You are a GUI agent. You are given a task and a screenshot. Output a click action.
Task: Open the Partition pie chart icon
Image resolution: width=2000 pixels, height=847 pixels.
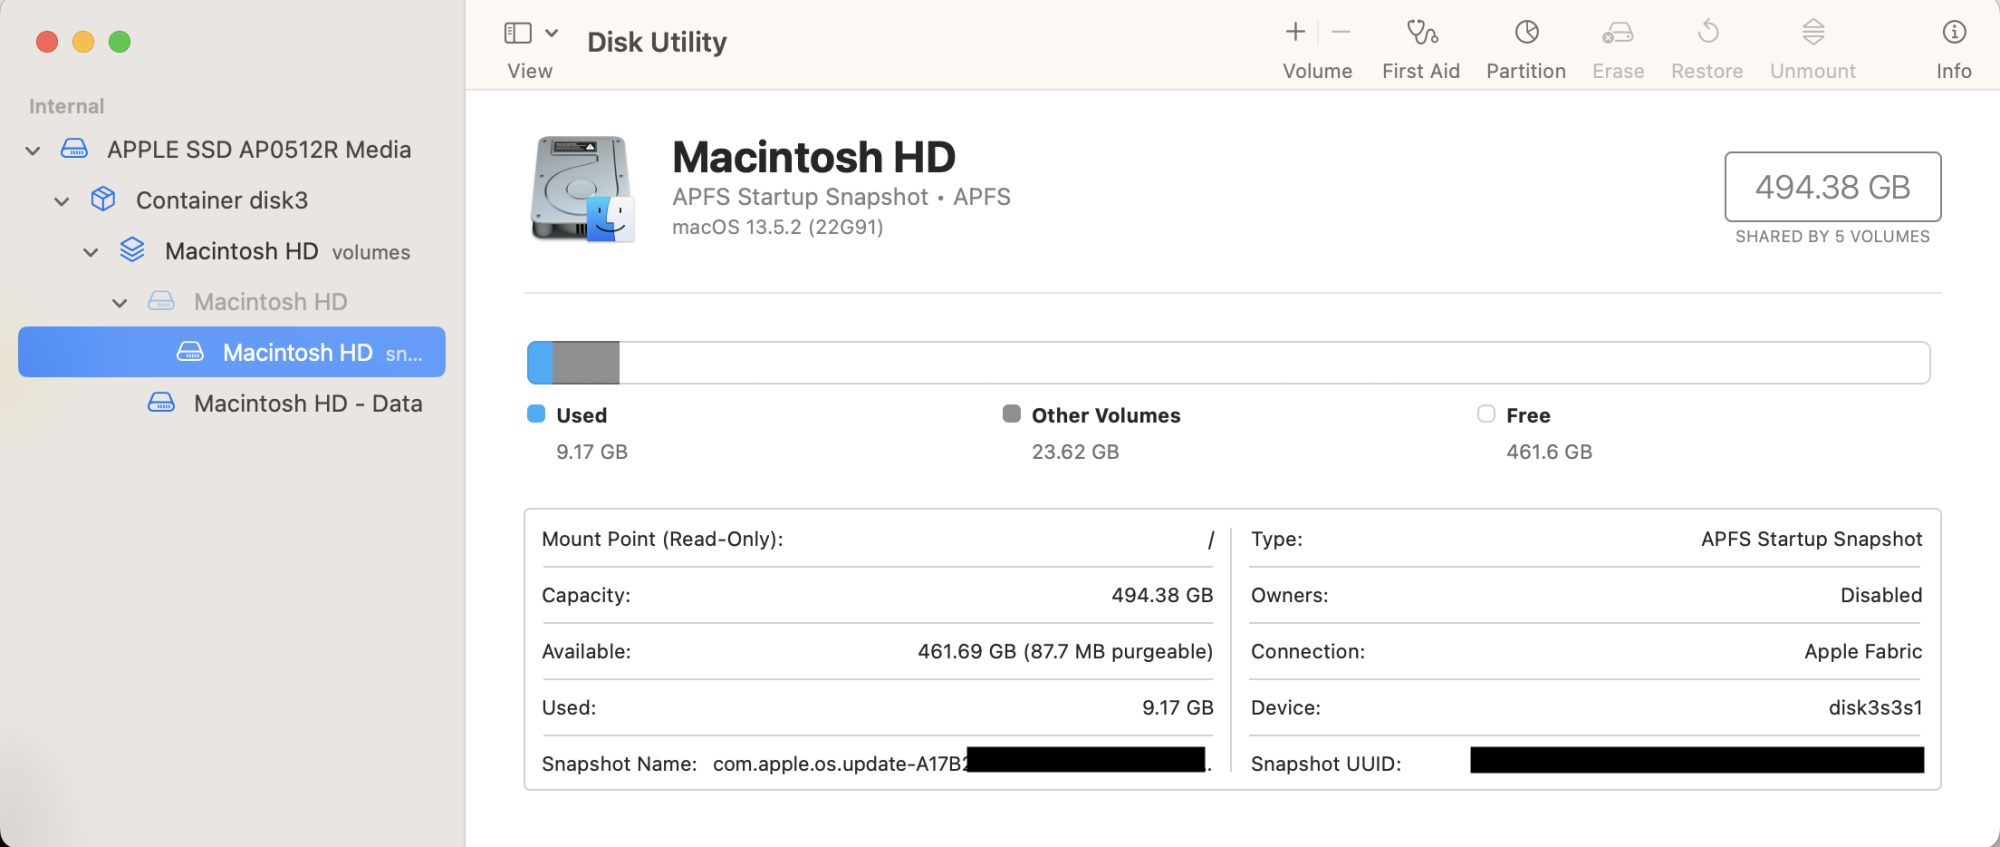coord(1526,32)
